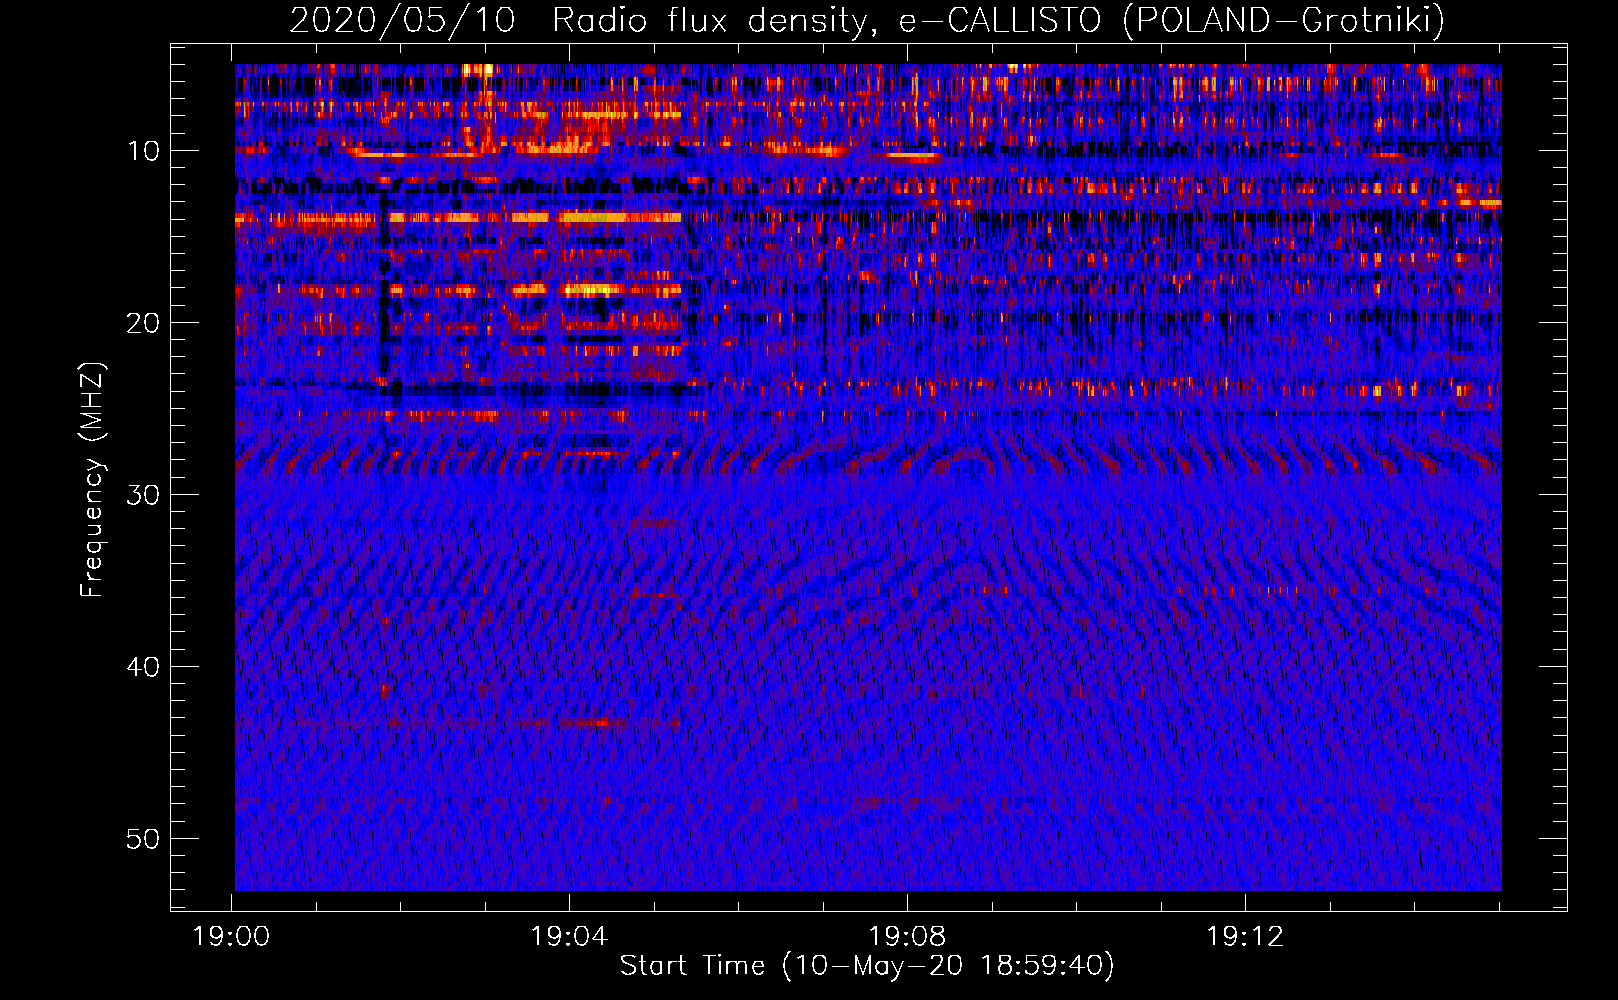The image size is (1618, 1000).
Task: Click the '20' frequency tick label
Action: 144,323
